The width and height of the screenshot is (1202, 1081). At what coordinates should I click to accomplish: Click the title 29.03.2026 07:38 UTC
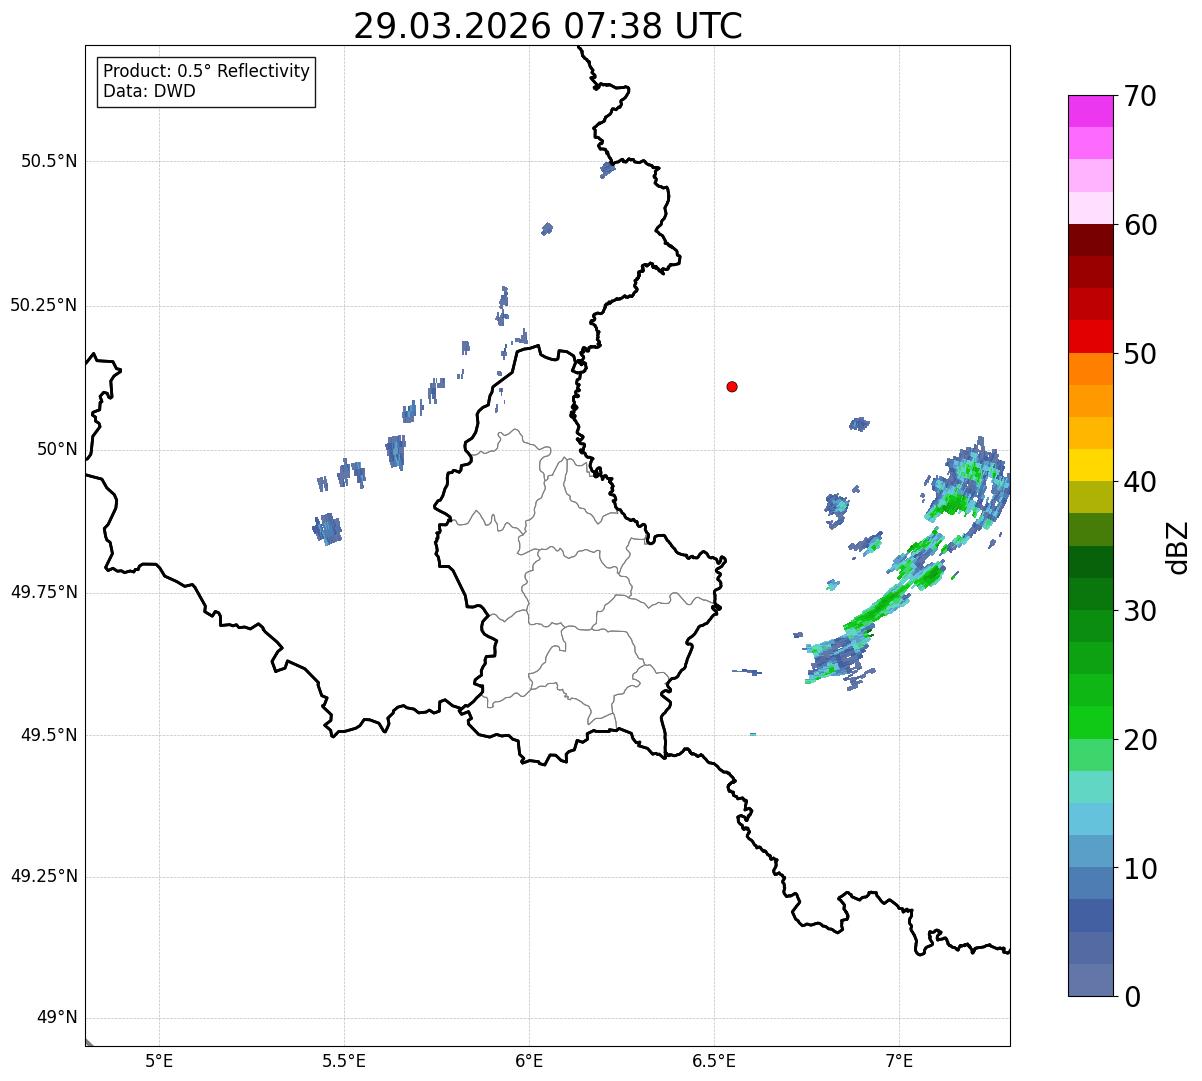548,26
